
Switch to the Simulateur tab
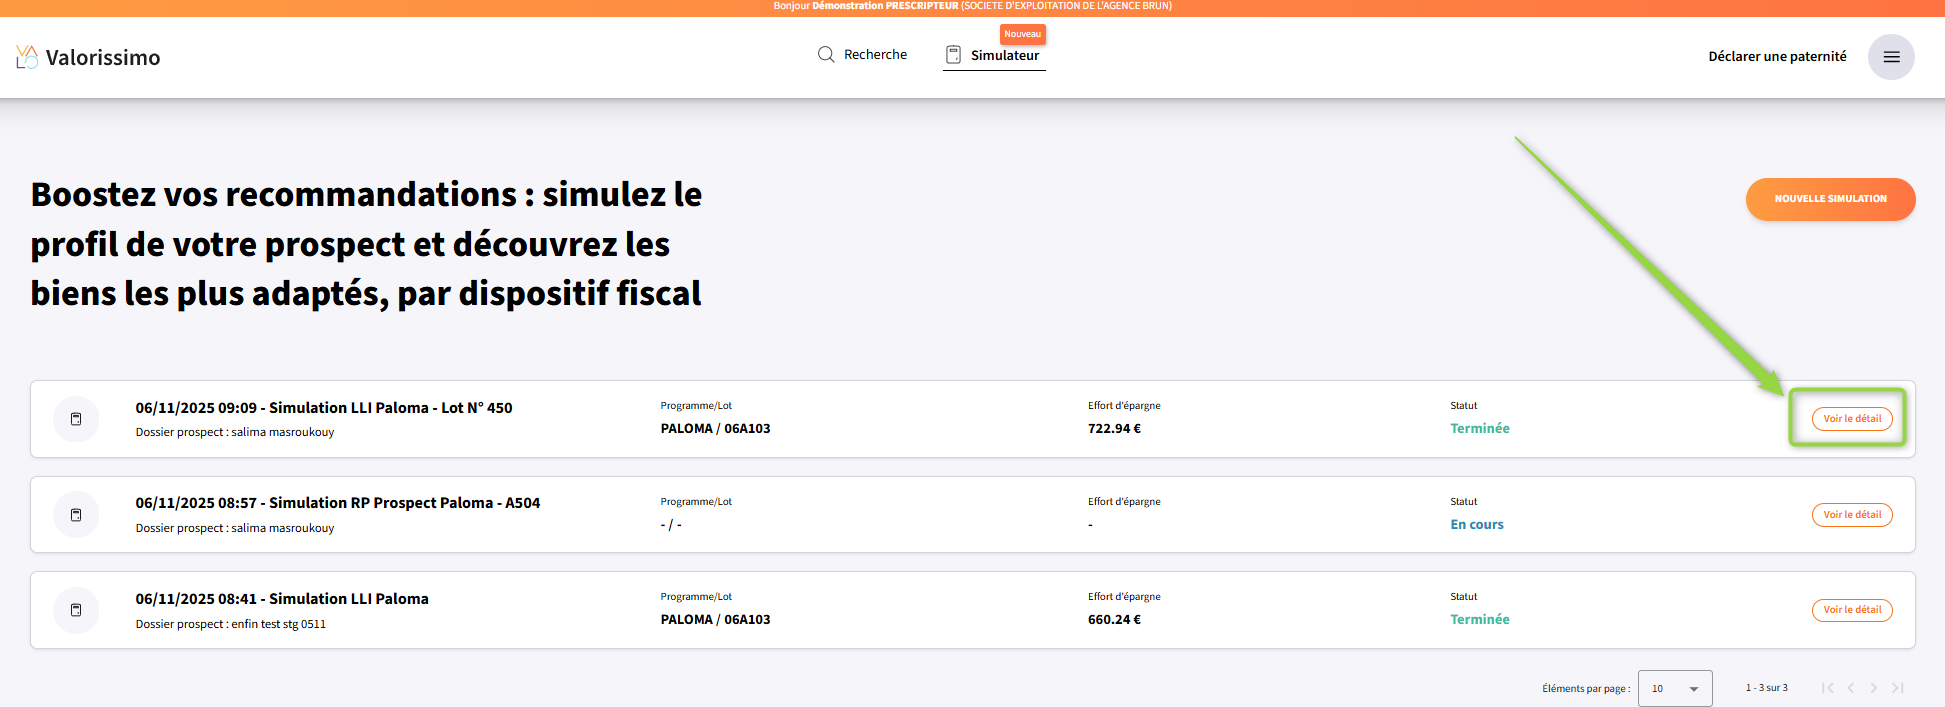(x=1004, y=56)
